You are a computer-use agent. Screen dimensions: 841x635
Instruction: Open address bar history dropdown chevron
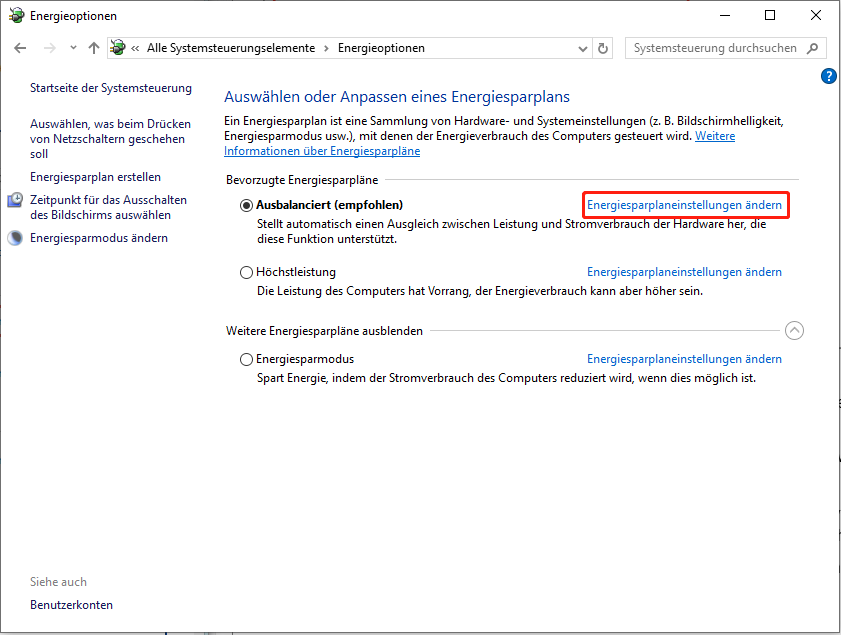[x=583, y=48]
